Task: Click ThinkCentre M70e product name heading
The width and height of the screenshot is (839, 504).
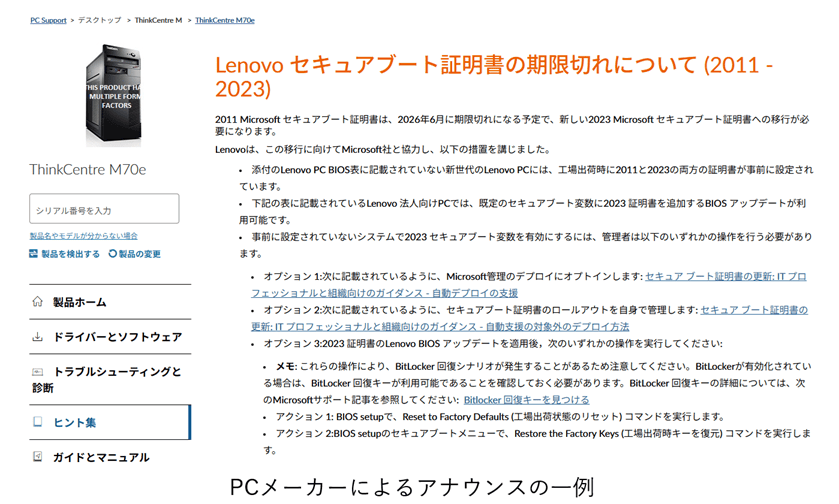Action: (88, 170)
